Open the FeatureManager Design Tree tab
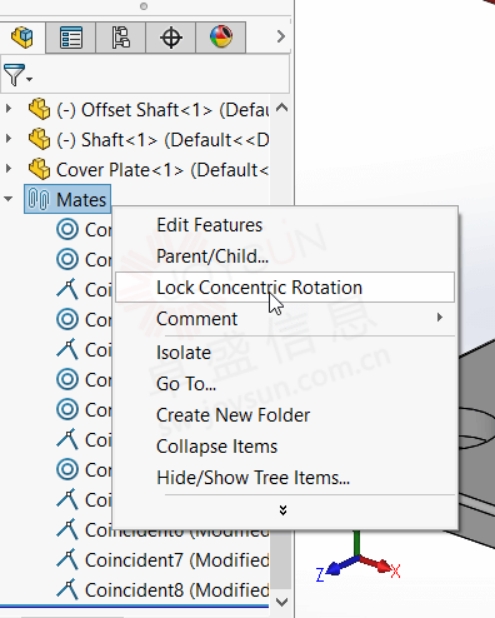 click(22, 37)
